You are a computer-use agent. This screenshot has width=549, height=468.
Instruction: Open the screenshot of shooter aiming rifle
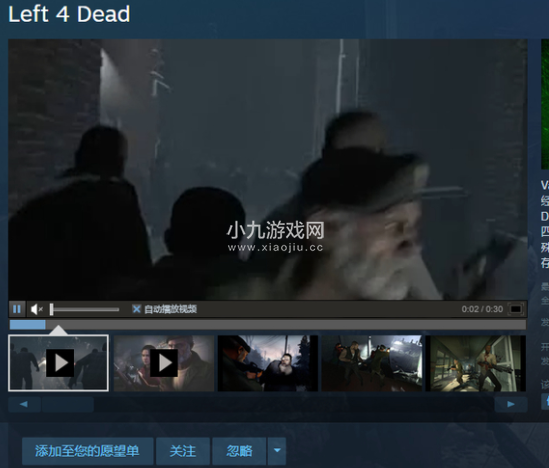click(x=268, y=363)
